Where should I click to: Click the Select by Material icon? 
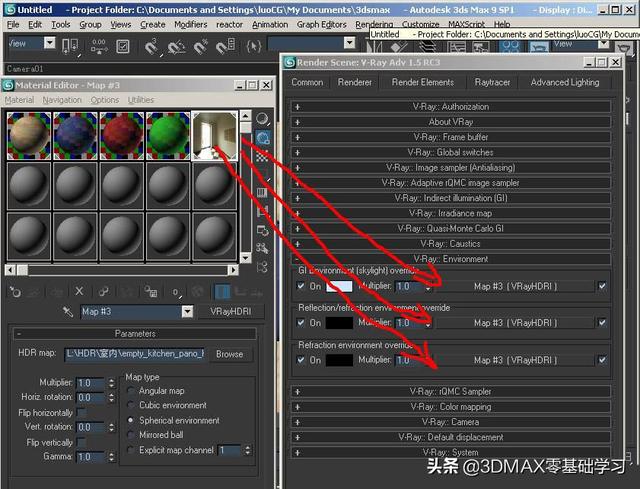(262, 249)
